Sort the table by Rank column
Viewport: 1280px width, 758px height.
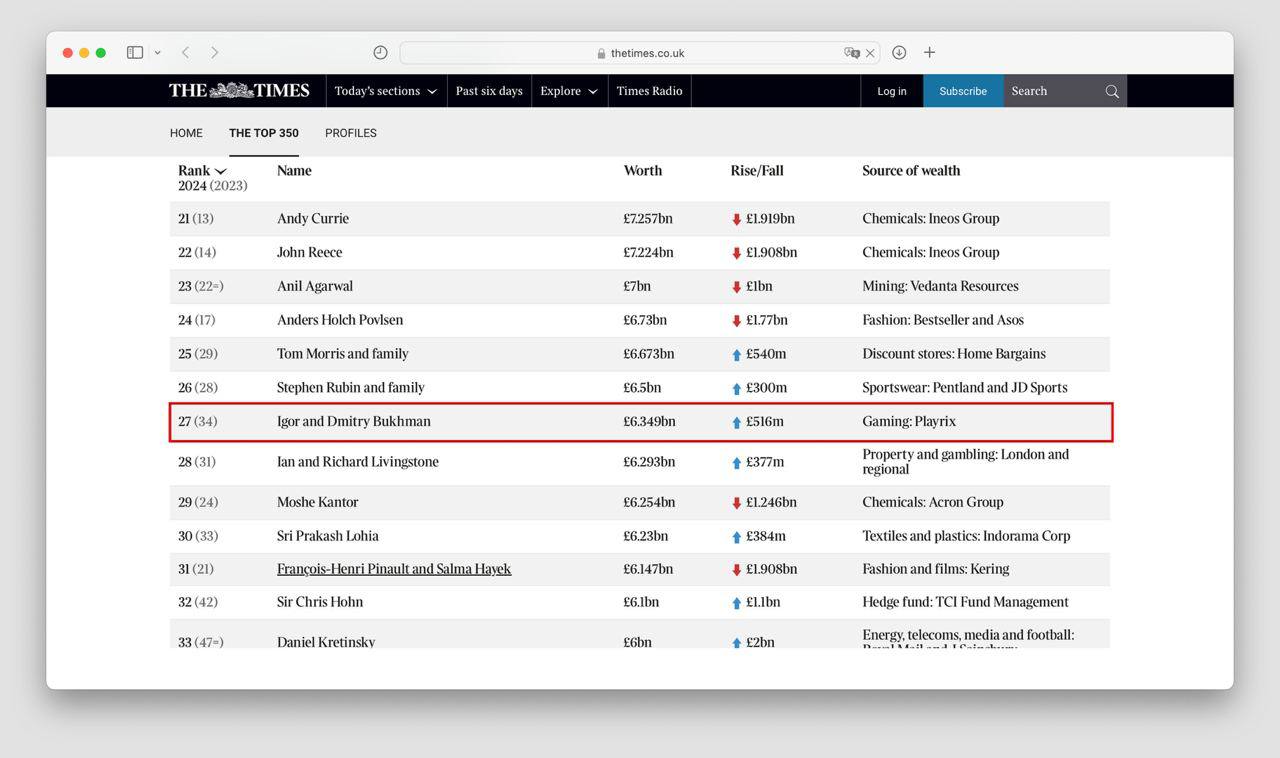point(202,171)
